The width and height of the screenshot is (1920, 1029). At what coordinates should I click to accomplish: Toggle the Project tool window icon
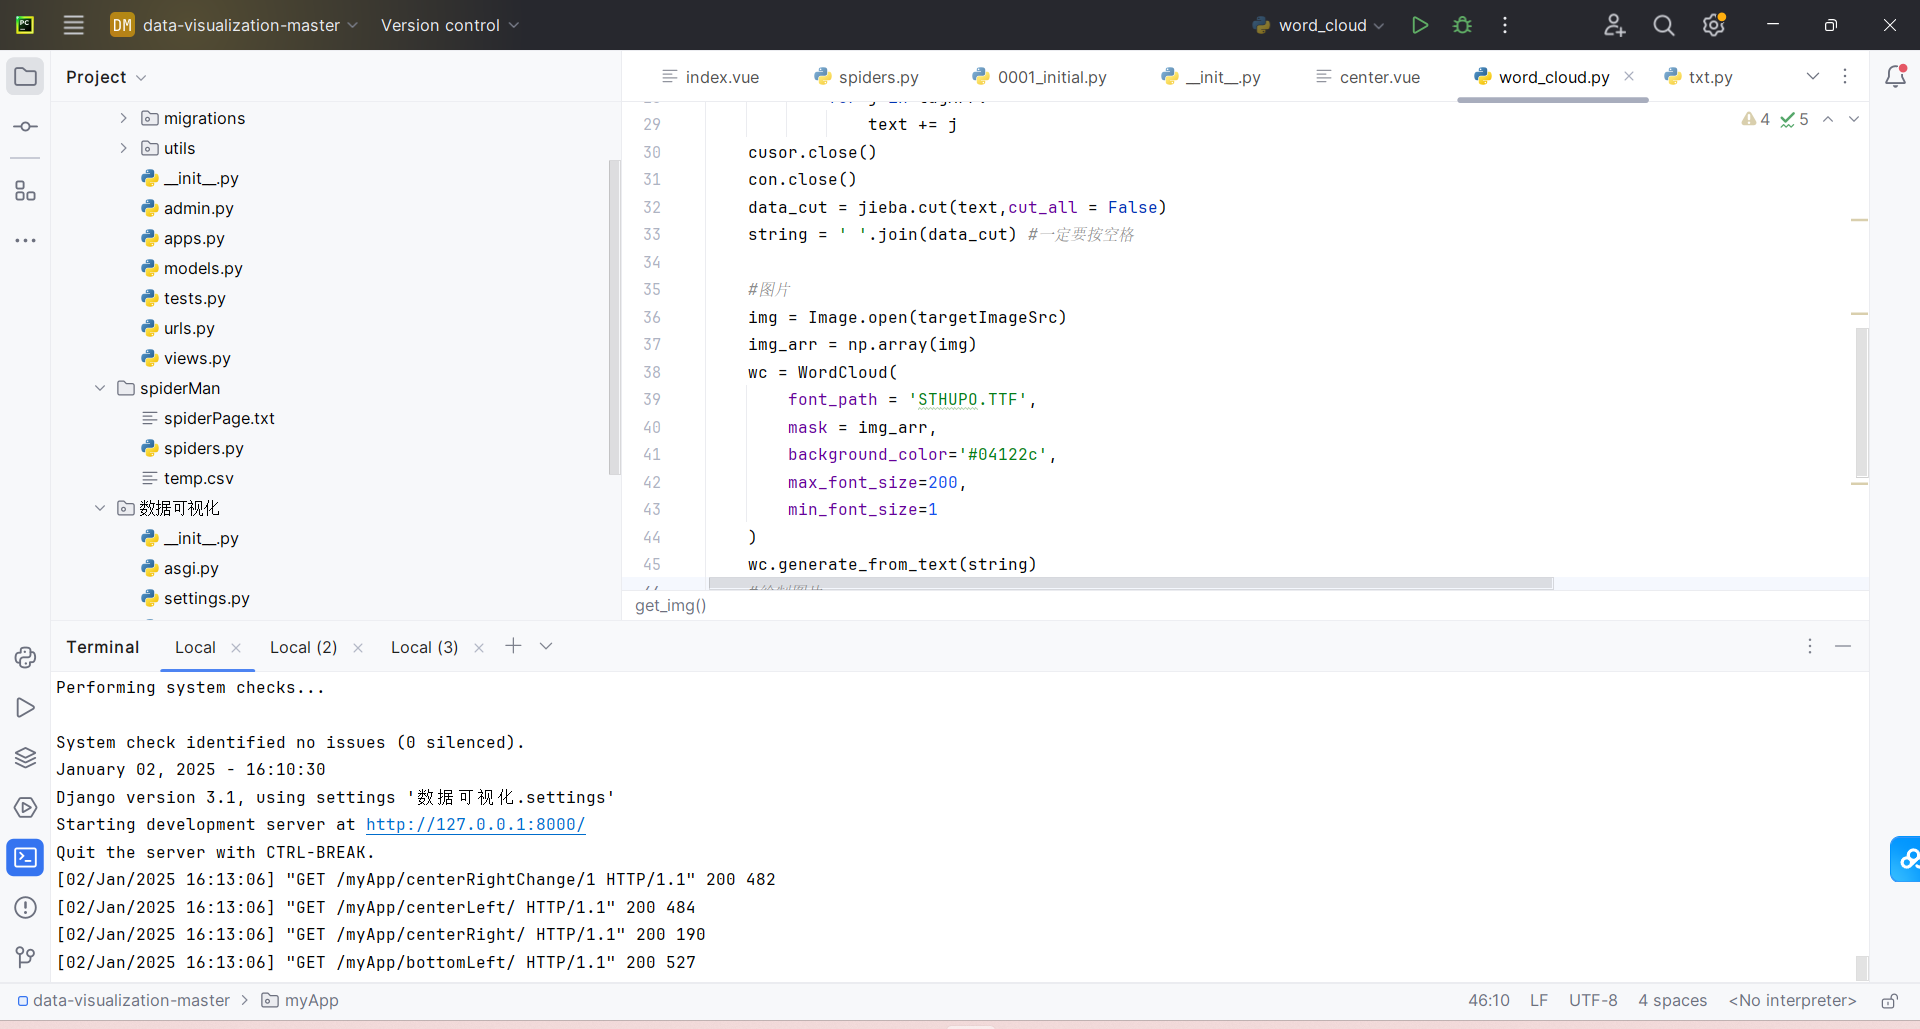point(25,77)
